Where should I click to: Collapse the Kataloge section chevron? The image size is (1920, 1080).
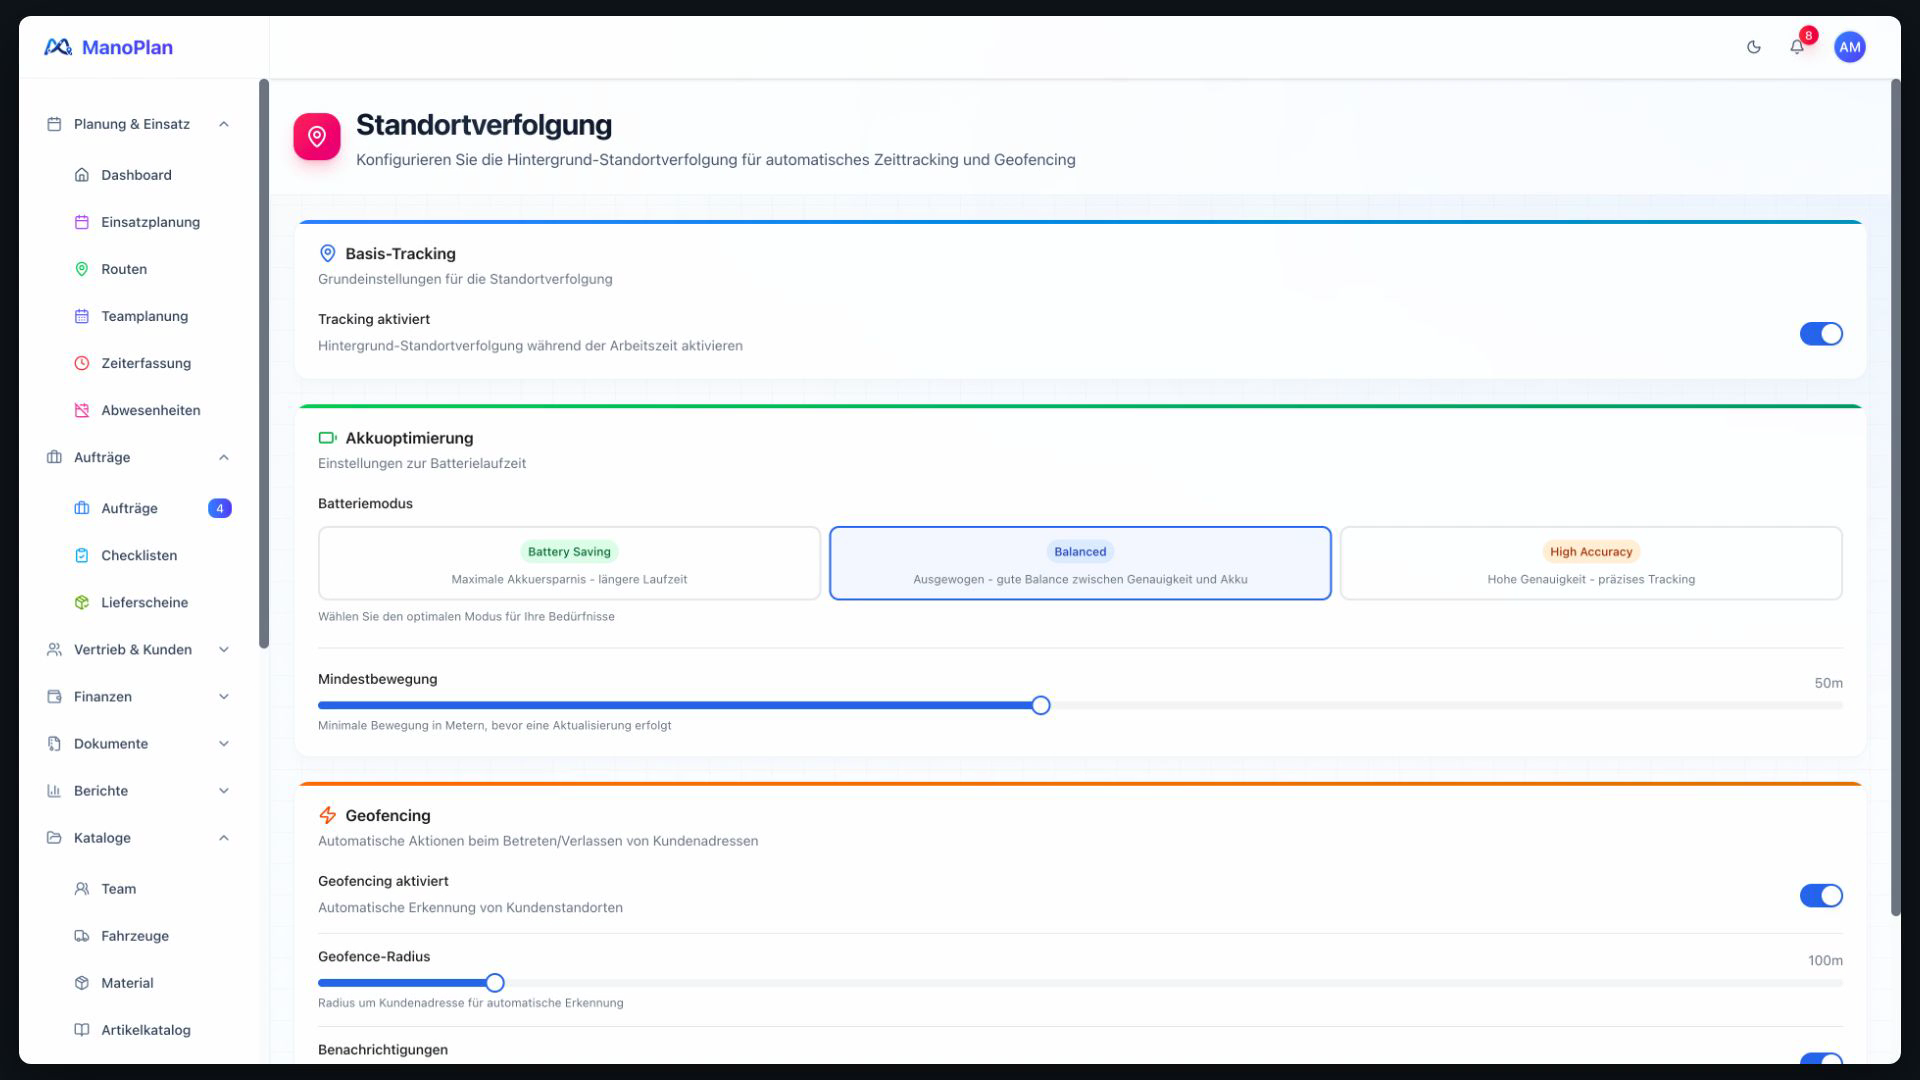[224, 838]
